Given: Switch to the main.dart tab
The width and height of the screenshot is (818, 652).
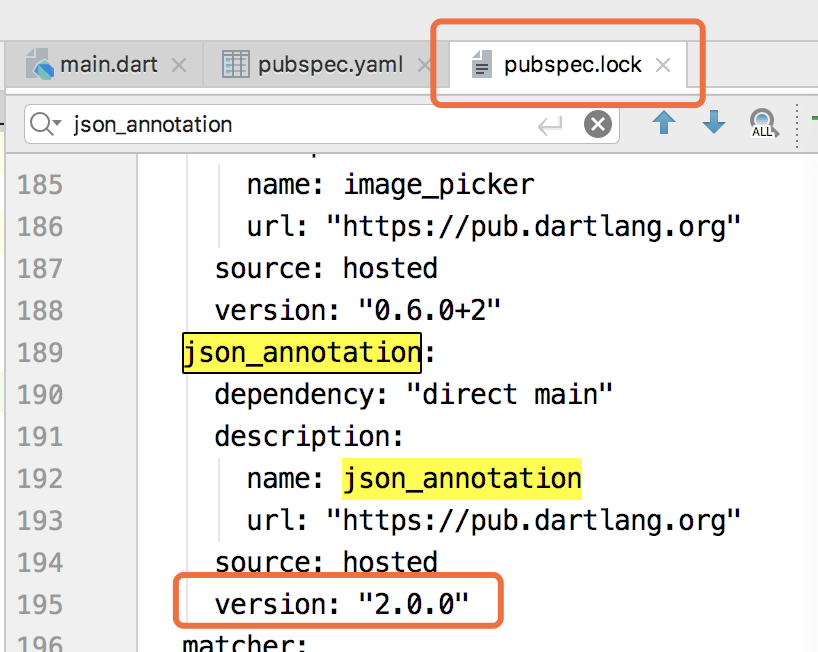Looking at the screenshot, I should [109, 65].
